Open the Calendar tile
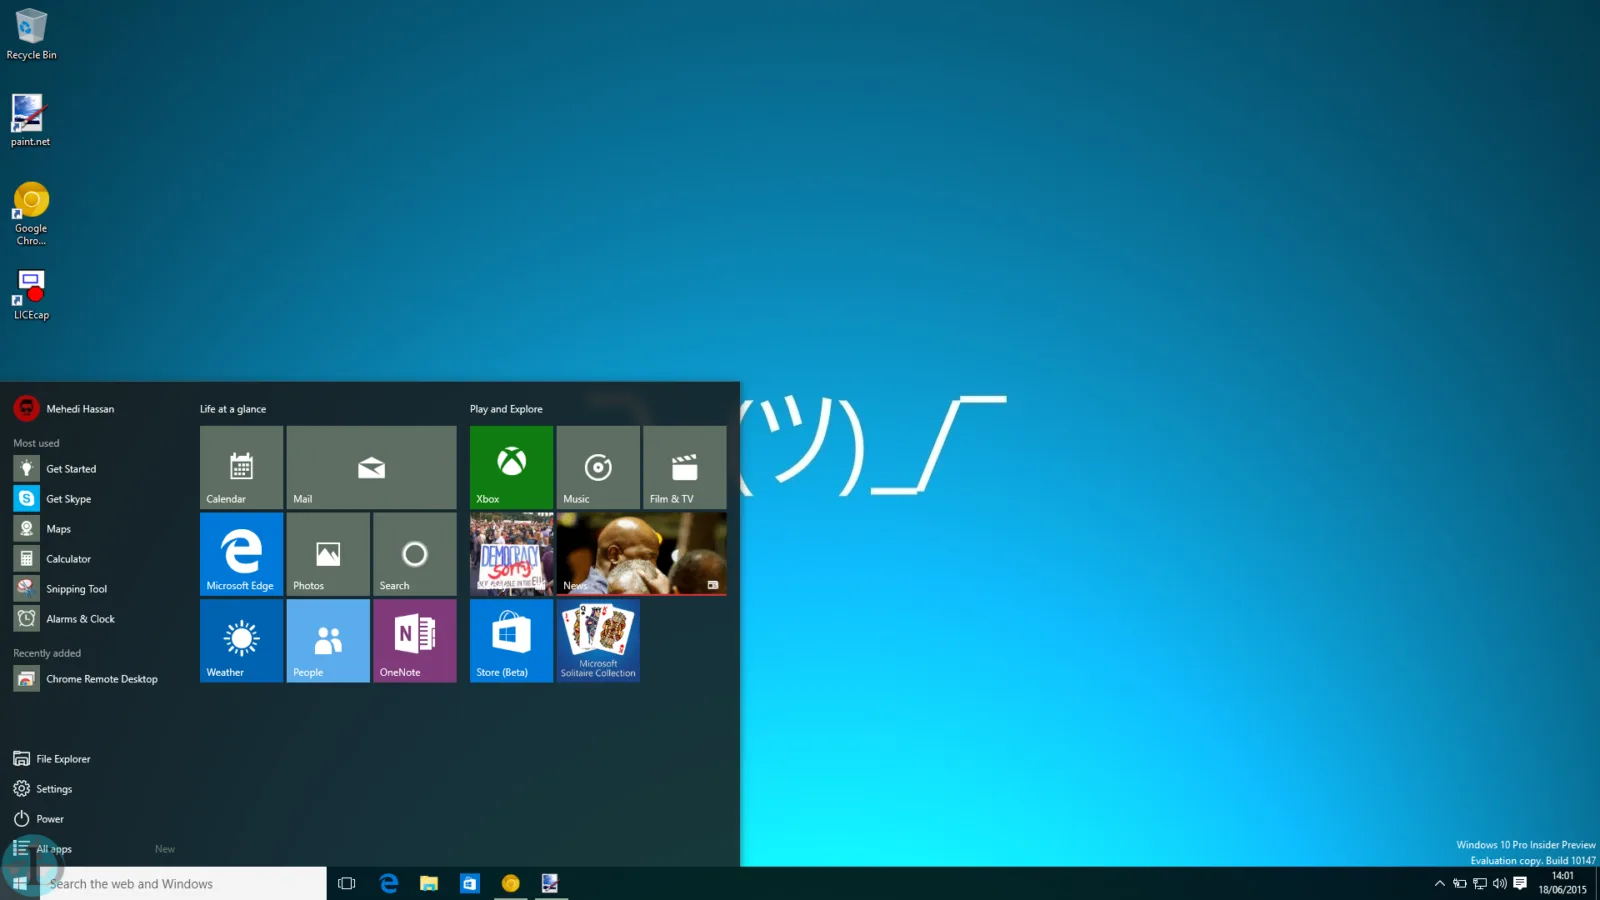The width and height of the screenshot is (1600, 900). [x=241, y=467]
